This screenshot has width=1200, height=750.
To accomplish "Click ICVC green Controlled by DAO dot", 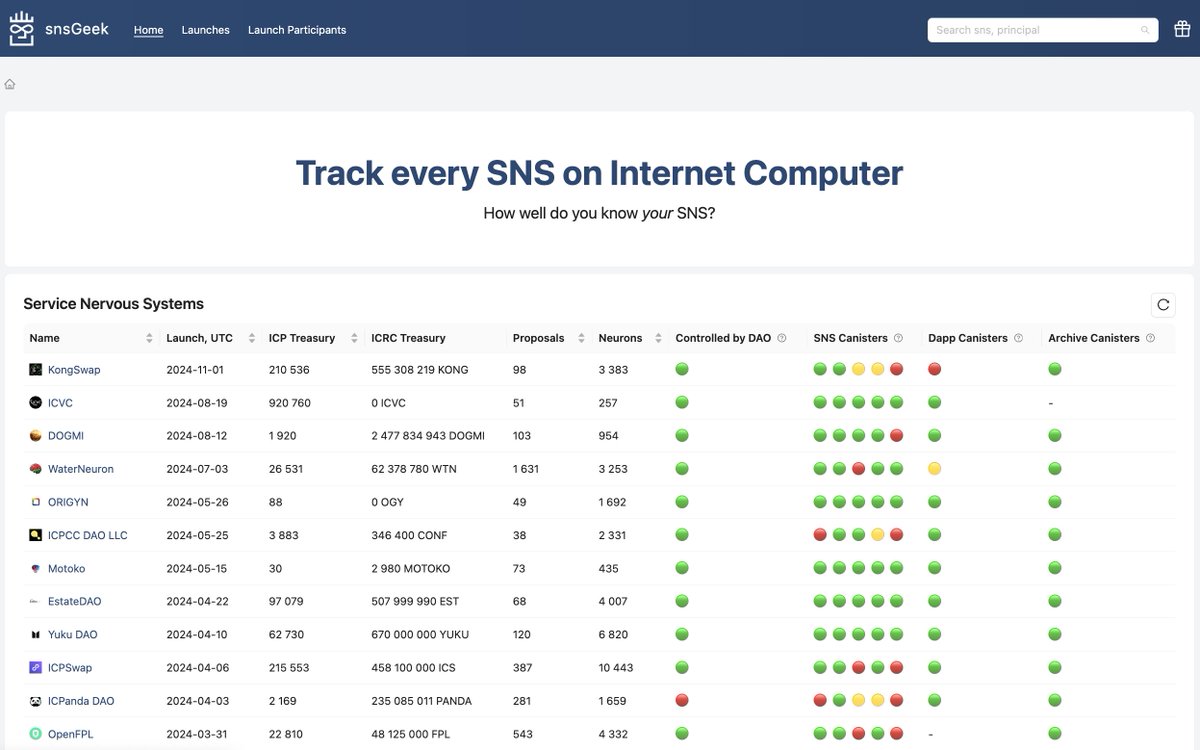I will [x=682, y=402].
